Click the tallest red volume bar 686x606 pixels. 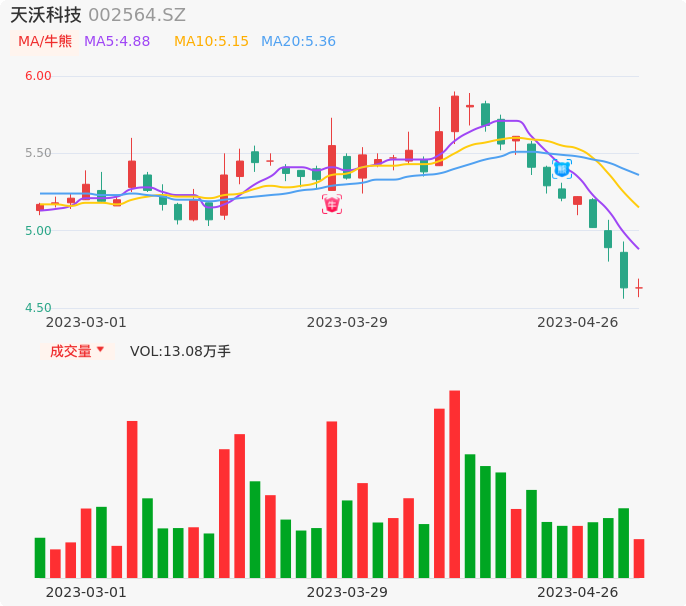tap(455, 484)
